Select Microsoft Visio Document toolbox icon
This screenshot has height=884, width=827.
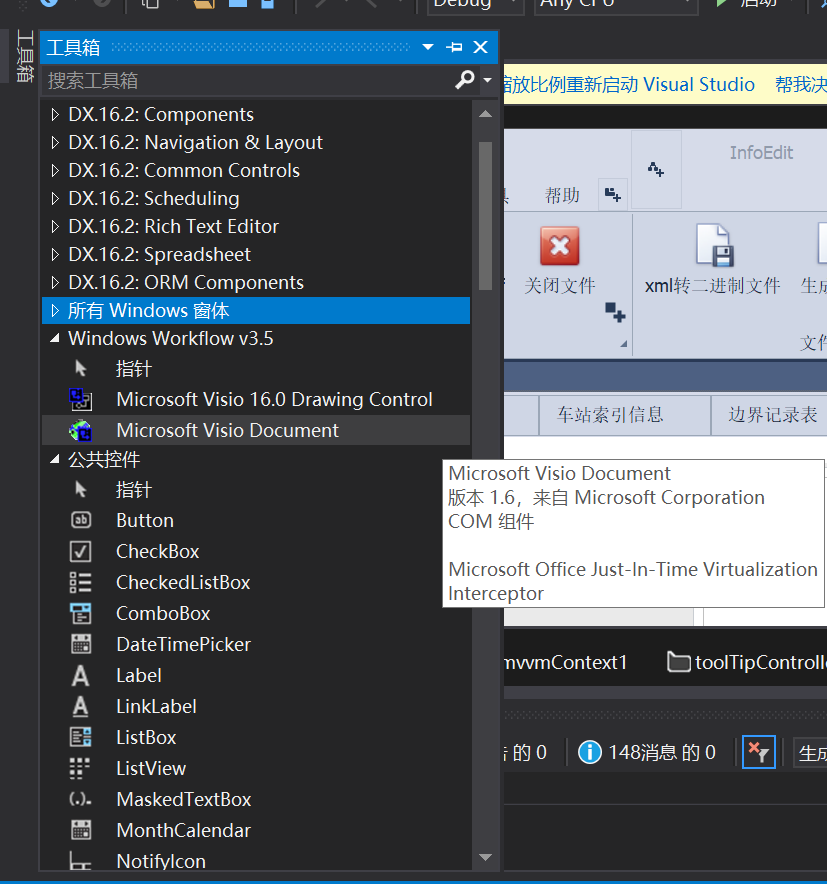click(81, 431)
